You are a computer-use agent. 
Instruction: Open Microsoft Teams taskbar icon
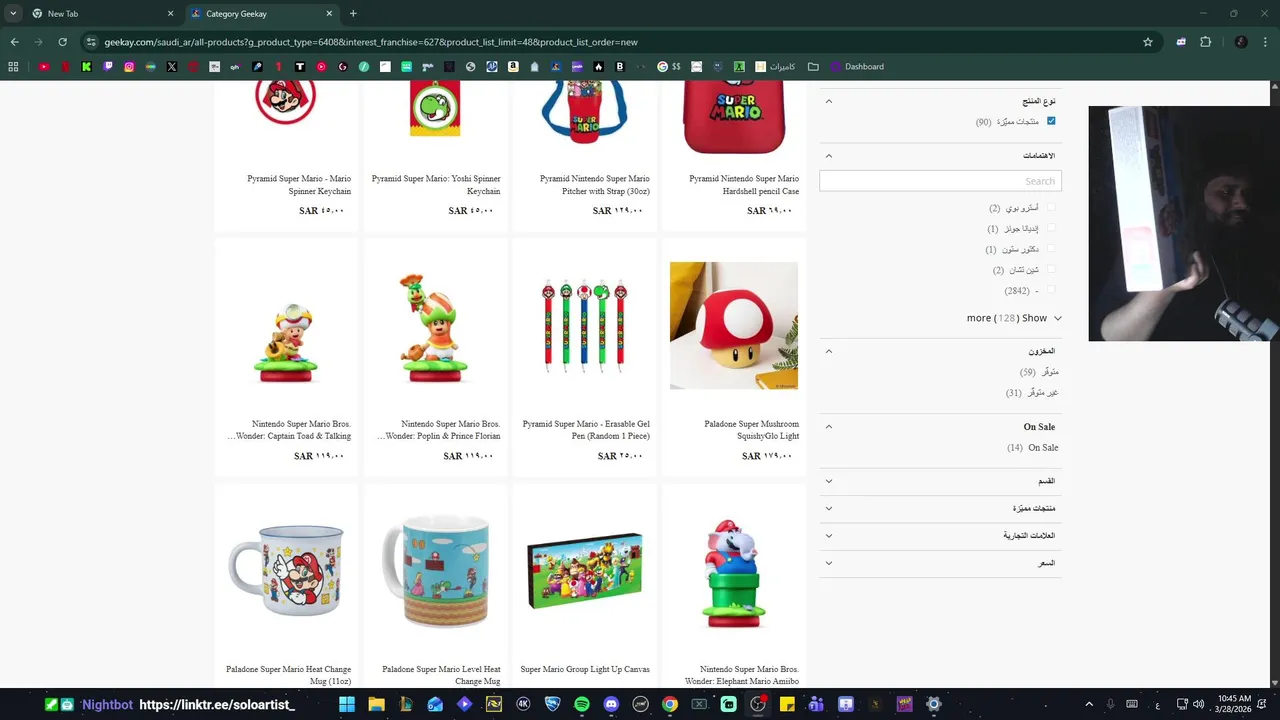point(816,704)
